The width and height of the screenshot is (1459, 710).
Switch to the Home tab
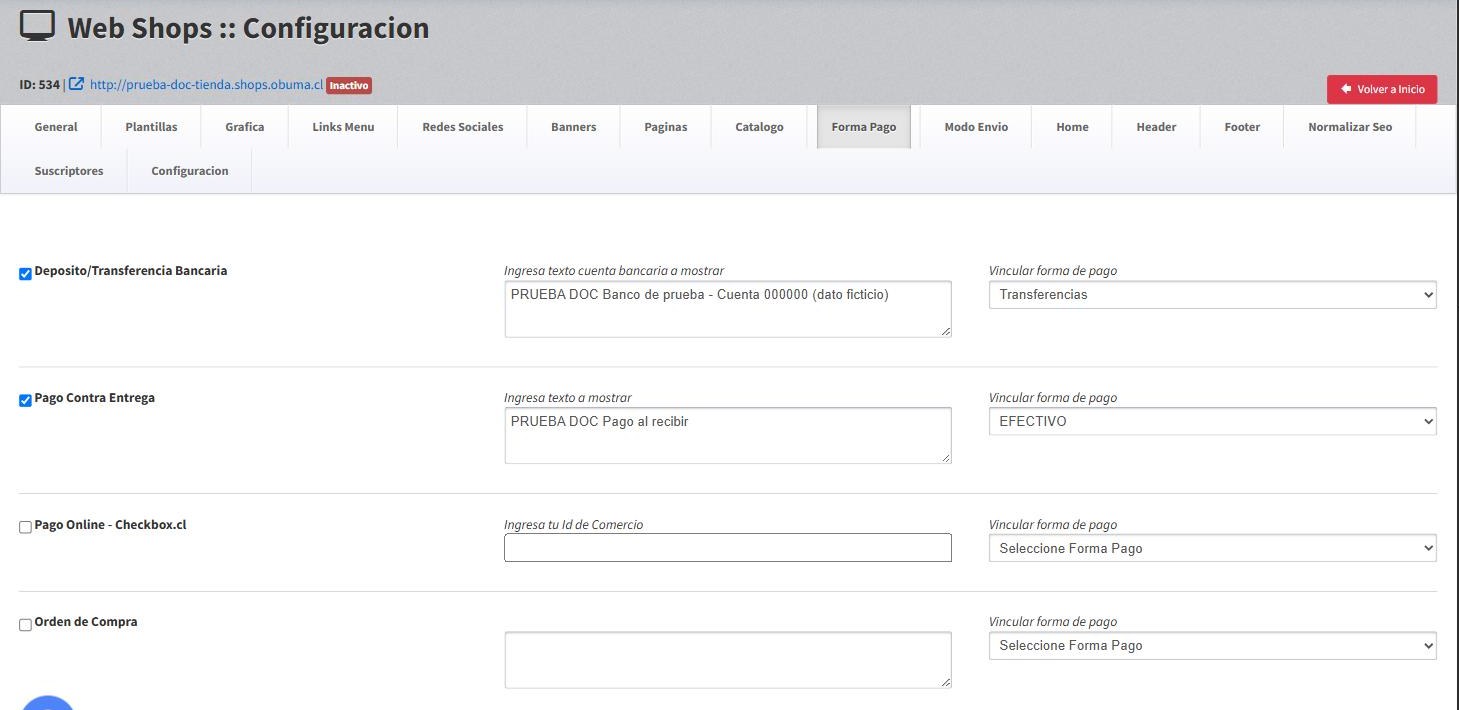click(x=1072, y=127)
